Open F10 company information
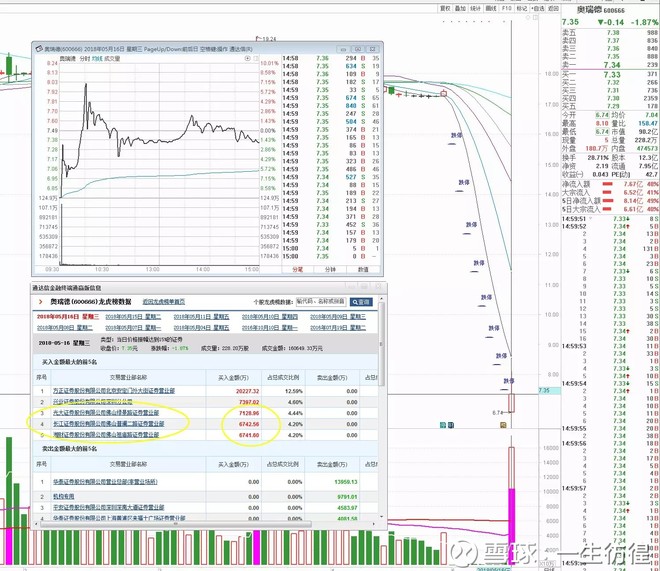This screenshot has width=660, height=571. click(507, 8)
